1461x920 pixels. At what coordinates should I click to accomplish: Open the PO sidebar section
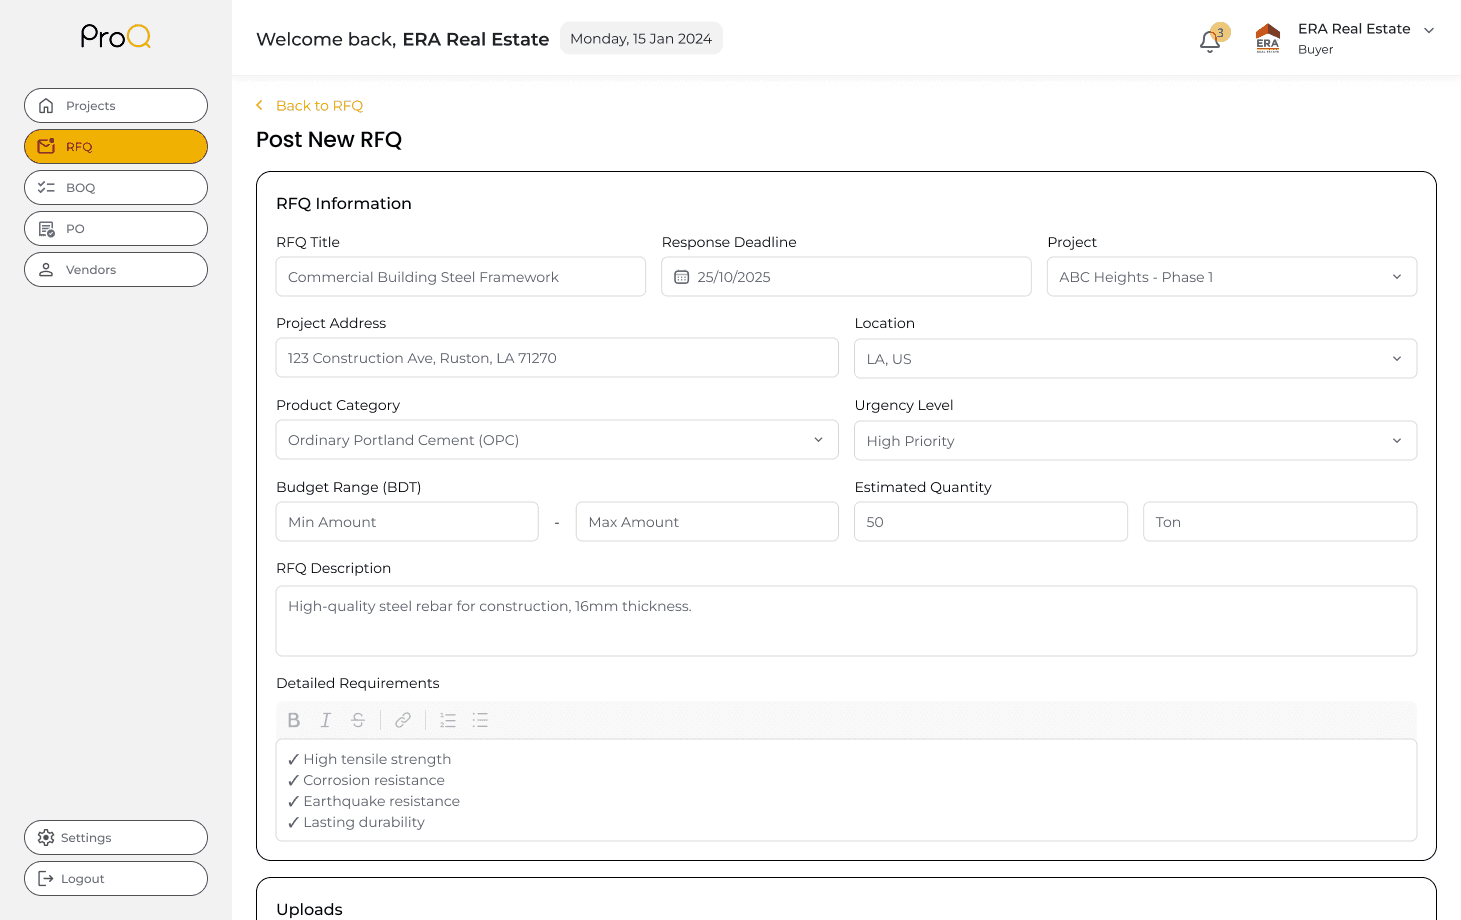pyautogui.click(x=116, y=229)
